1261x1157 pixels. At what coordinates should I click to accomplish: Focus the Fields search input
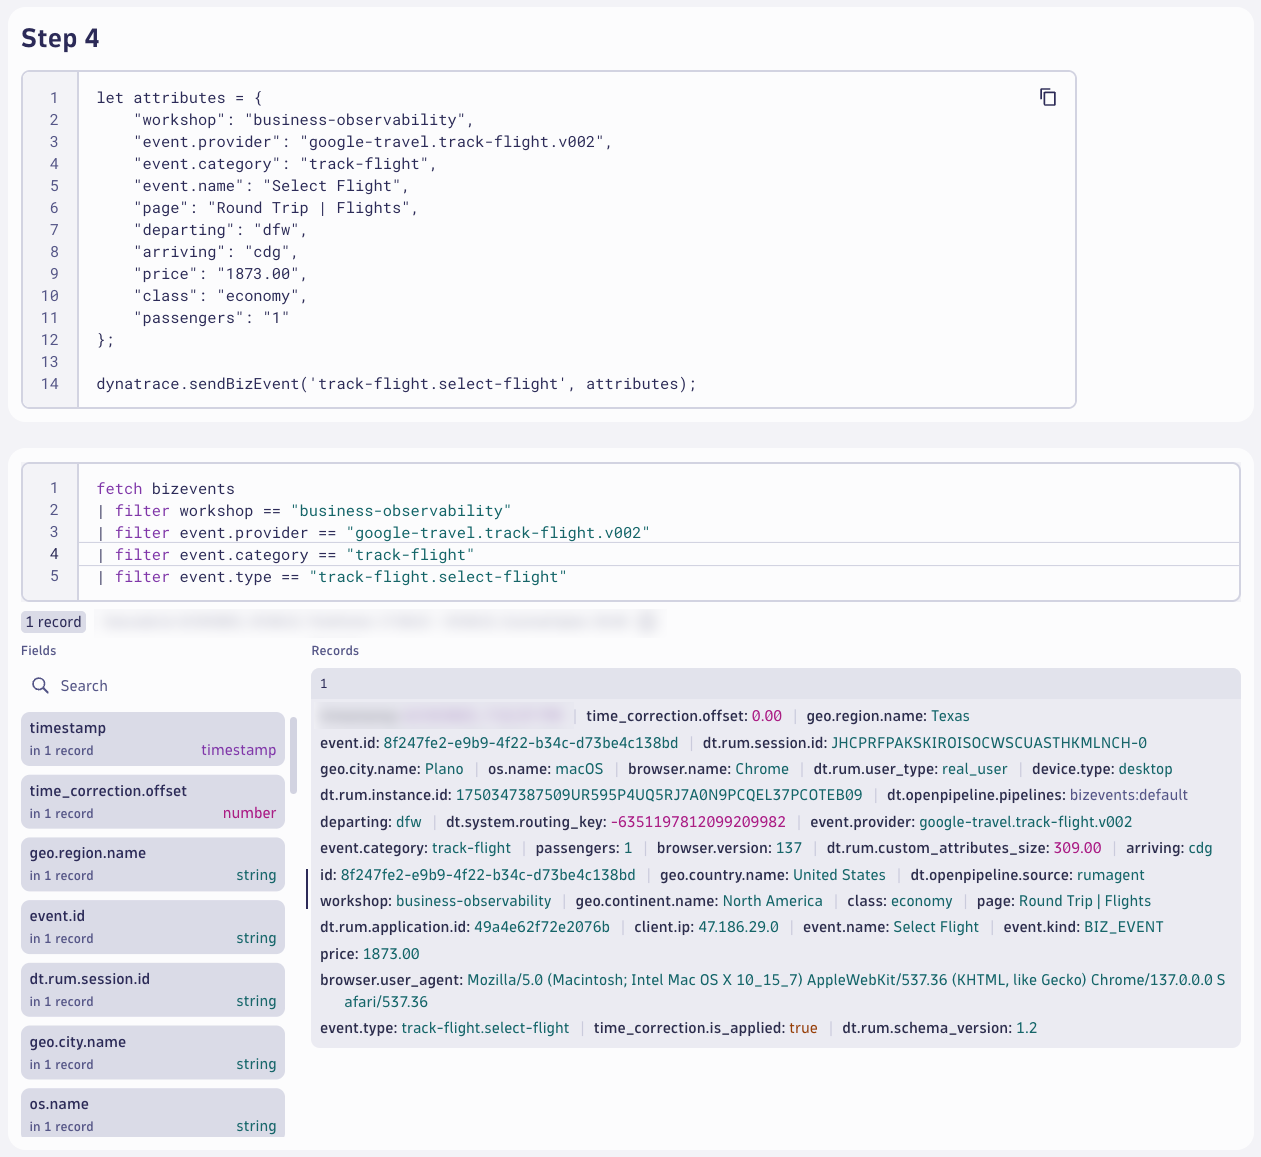pyautogui.click(x=153, y=686)
